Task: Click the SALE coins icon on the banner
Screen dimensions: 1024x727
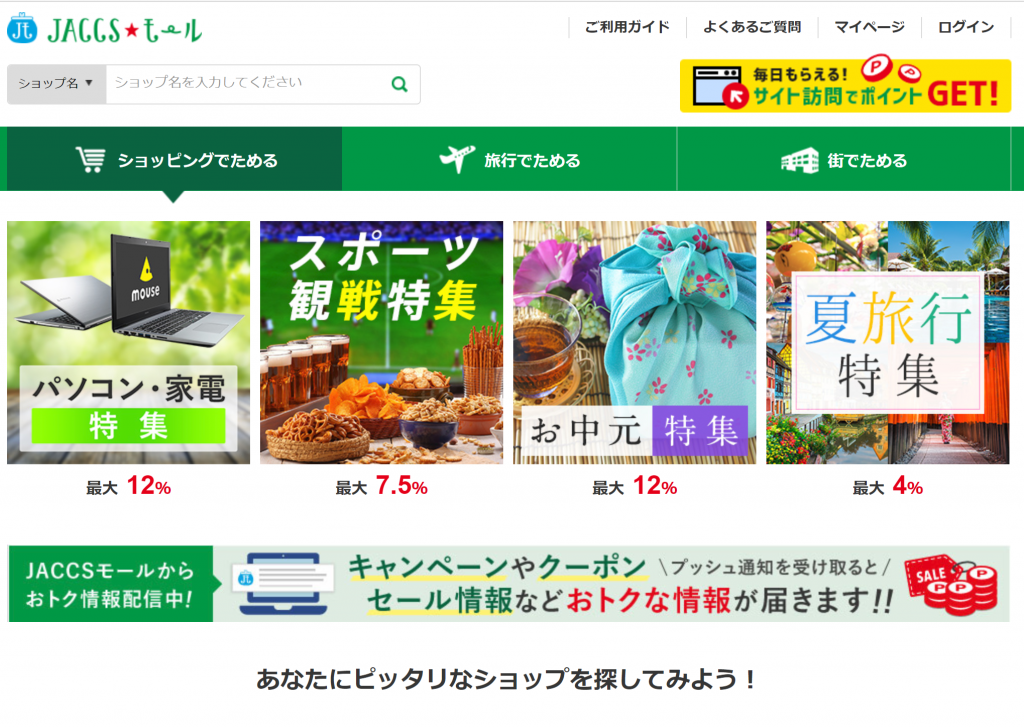Action: (951, 584)
